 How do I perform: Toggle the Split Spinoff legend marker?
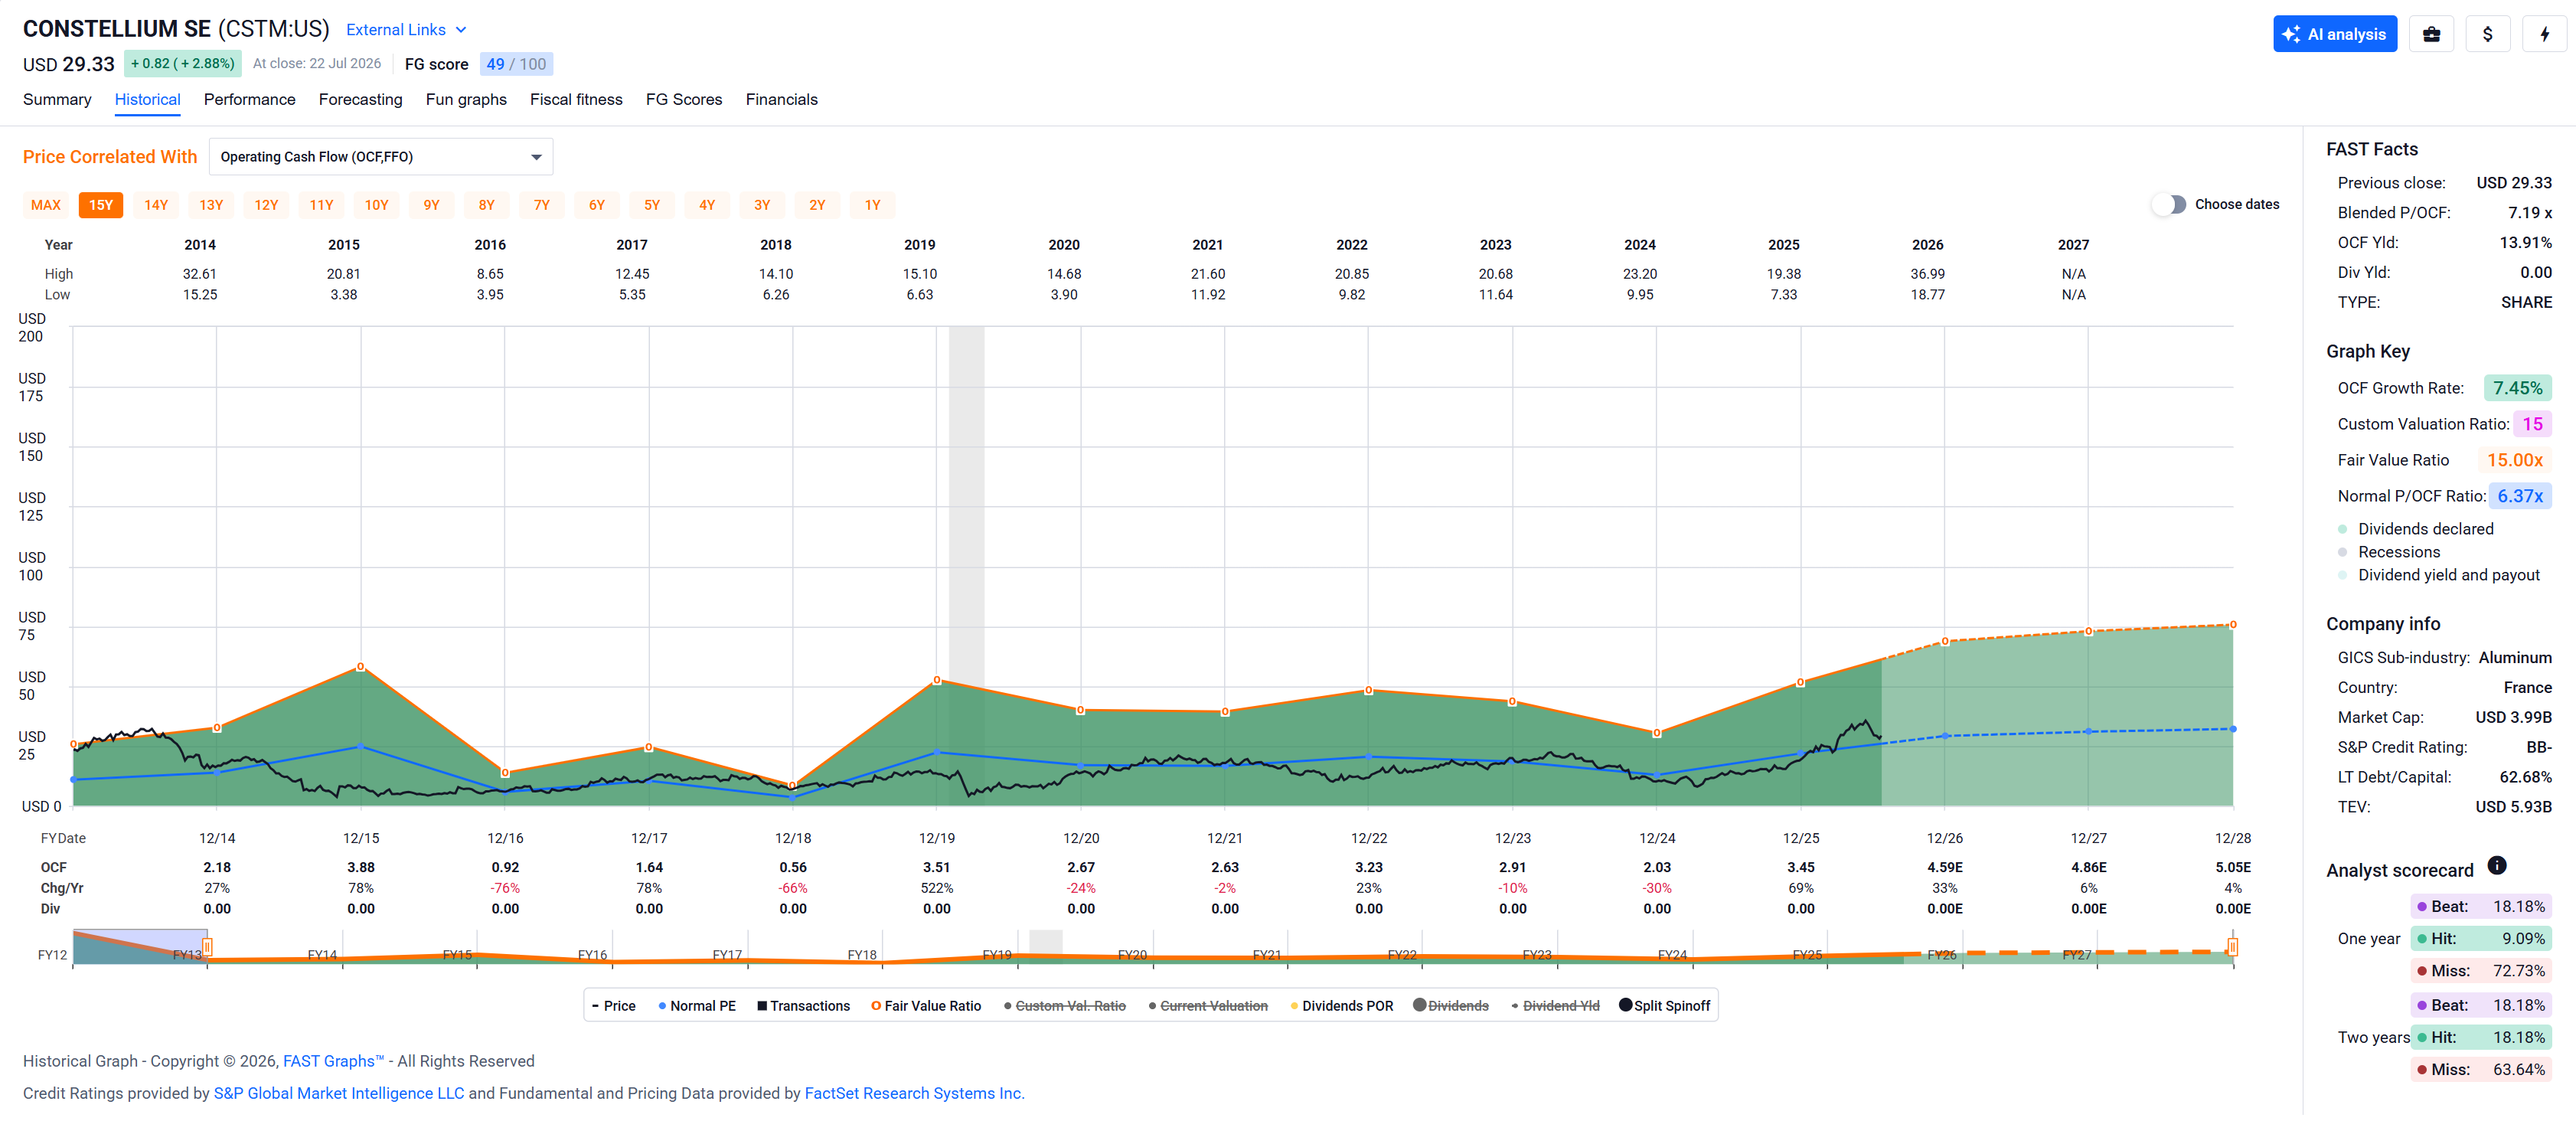[x=1625, y=1005]
